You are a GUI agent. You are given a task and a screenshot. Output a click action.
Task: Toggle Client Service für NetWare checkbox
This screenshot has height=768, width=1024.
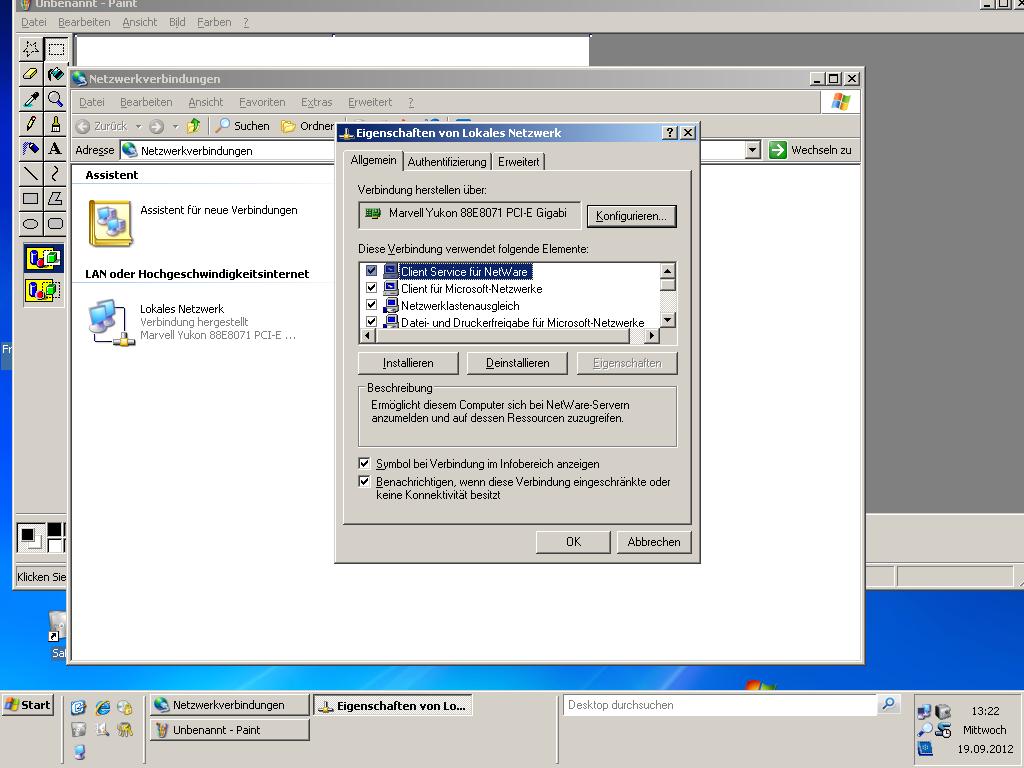[372, 270]
